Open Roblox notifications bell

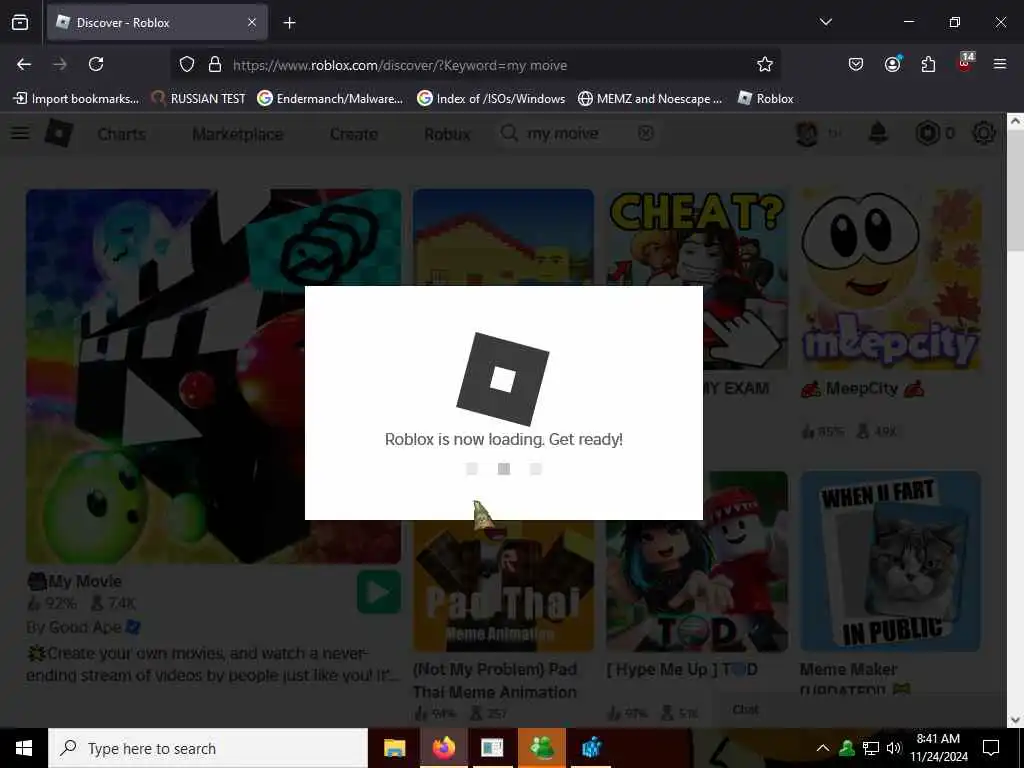(x=878, y=133)
